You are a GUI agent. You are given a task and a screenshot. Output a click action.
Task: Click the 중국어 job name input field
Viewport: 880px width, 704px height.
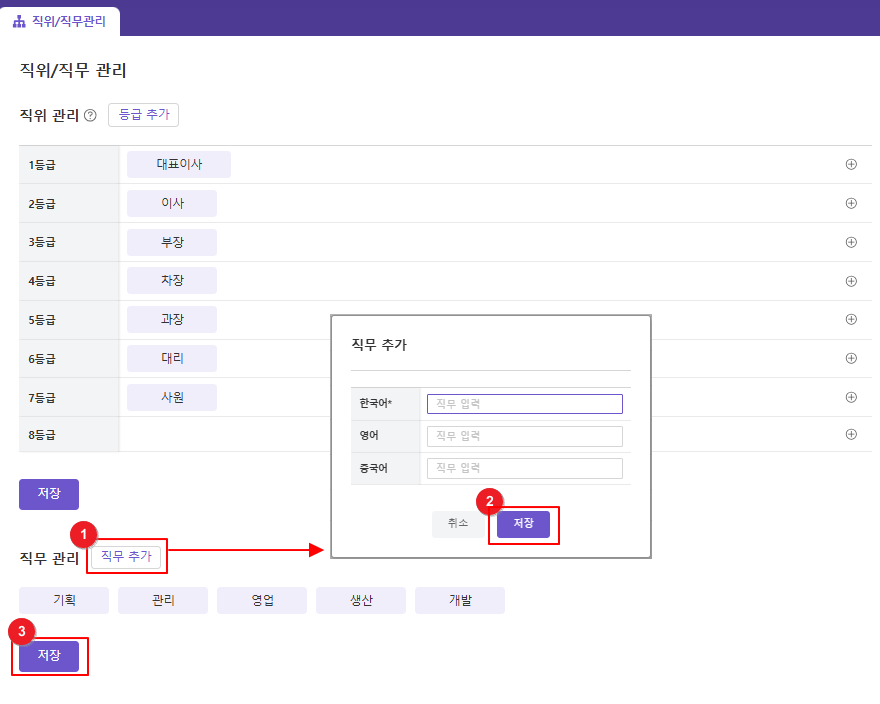tap(524, 468)
